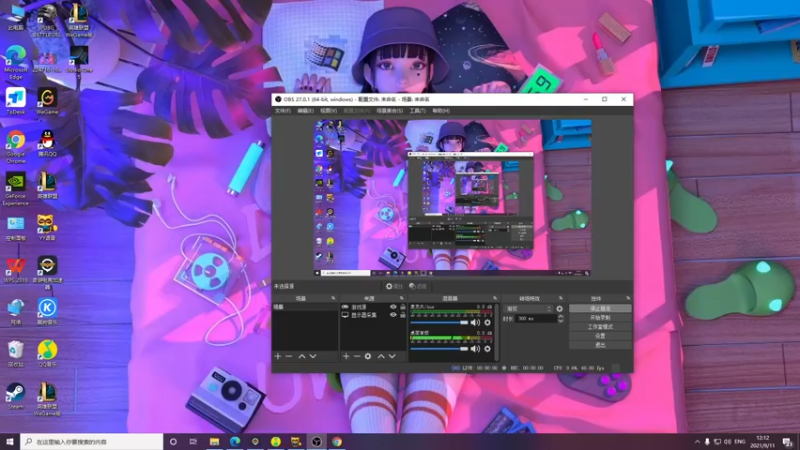Open the File menu in OBS
Screen dimensions: 800x450
tap(283, 111)
